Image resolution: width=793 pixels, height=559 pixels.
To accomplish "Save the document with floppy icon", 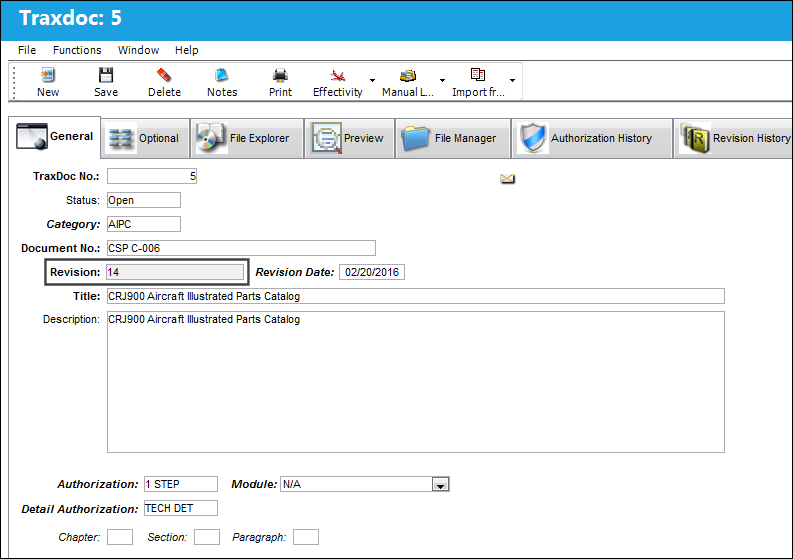I will coord(106,75).
